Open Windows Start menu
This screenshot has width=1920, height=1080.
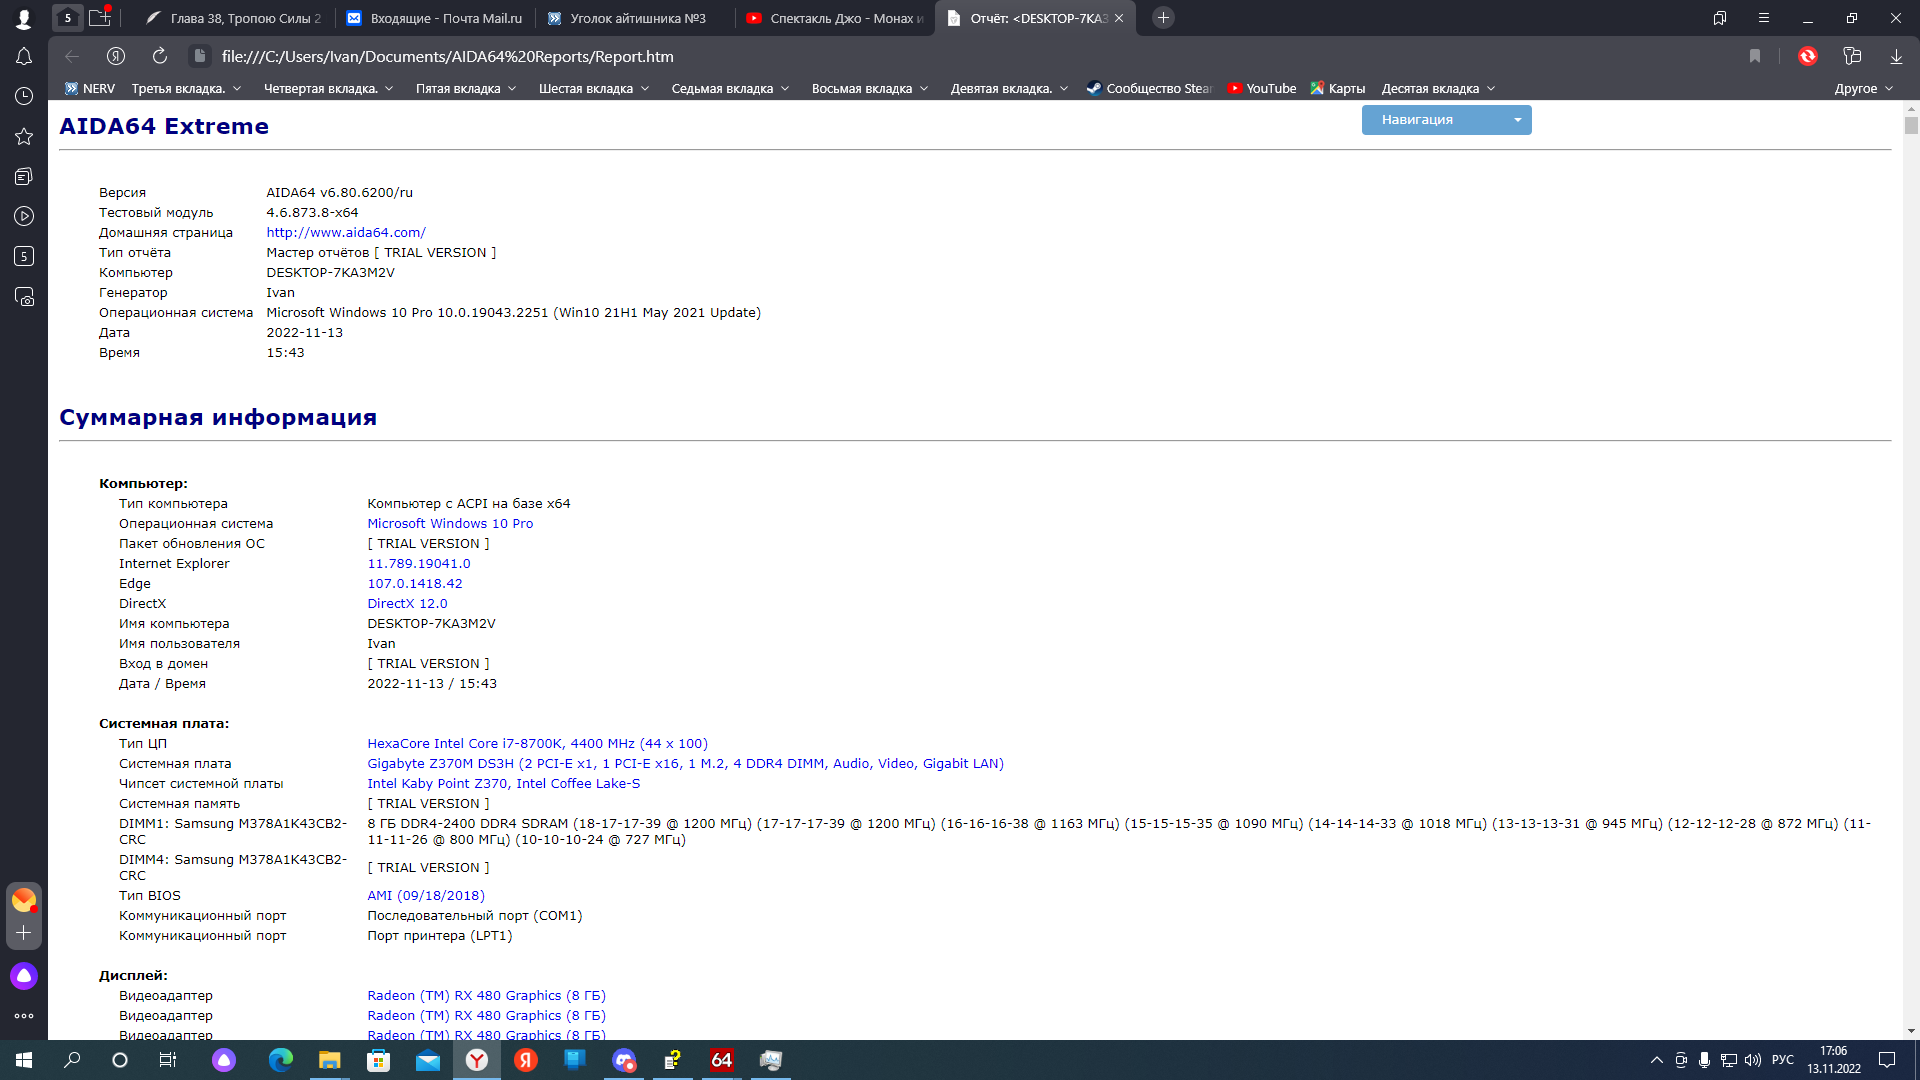24,1060
